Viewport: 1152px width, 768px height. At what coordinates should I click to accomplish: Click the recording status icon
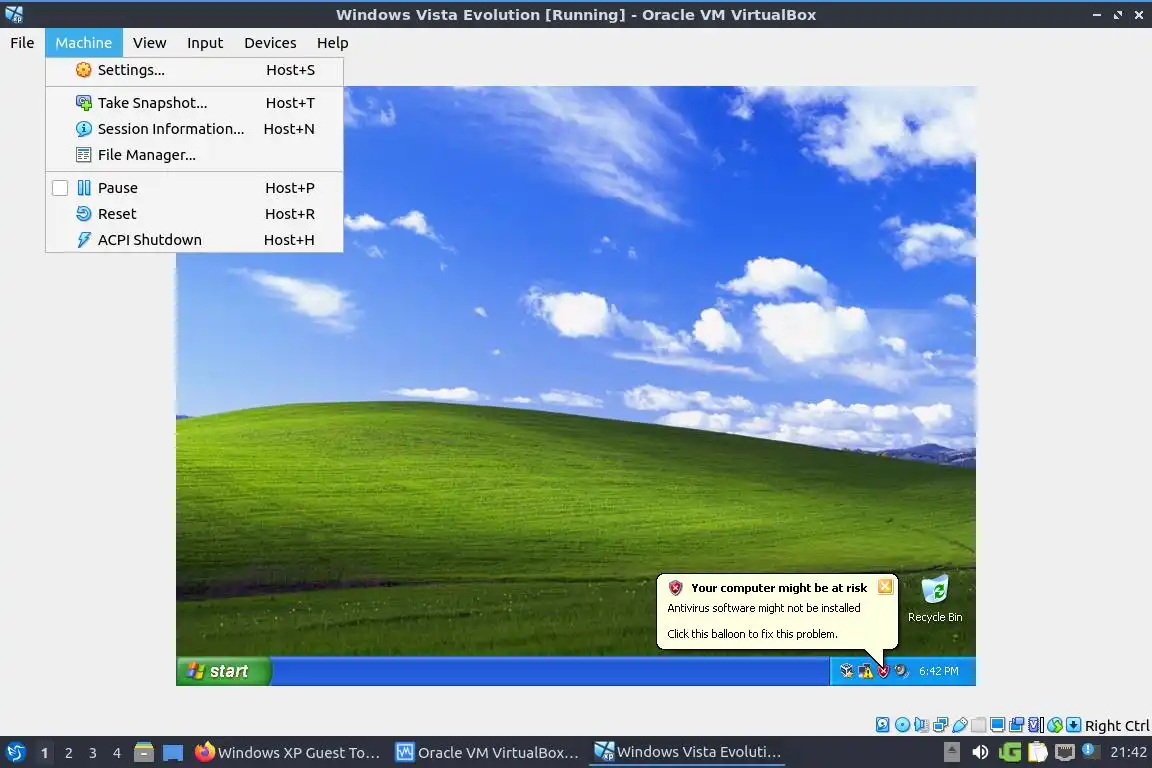1017,725
